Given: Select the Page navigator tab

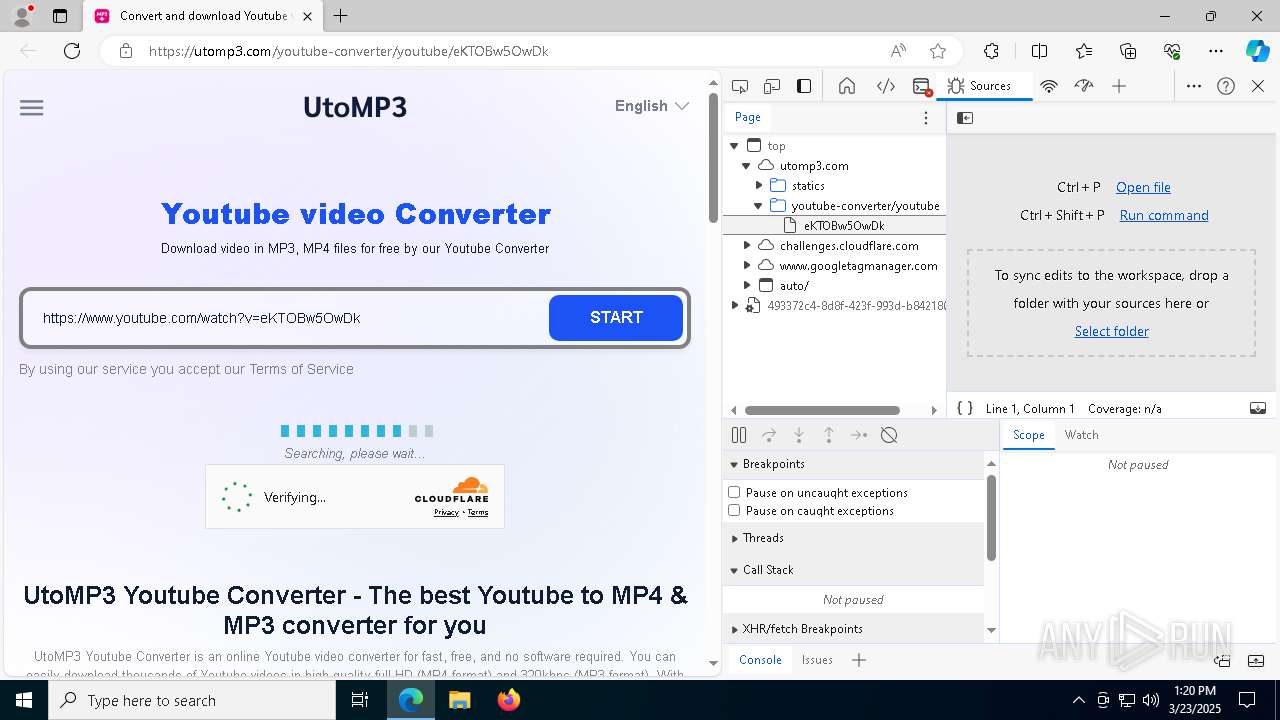Looking at the screenshot, I should 748,117.
